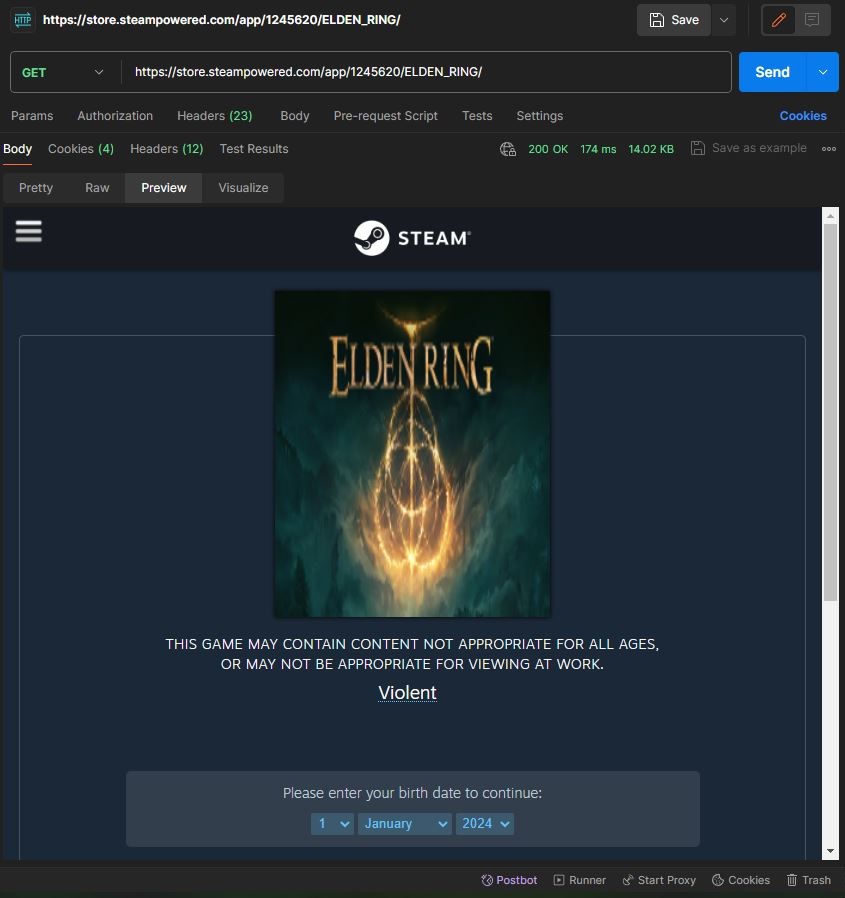Open the Tests tab
Viewport: 845px width, 898px height.
pos(477,116)
